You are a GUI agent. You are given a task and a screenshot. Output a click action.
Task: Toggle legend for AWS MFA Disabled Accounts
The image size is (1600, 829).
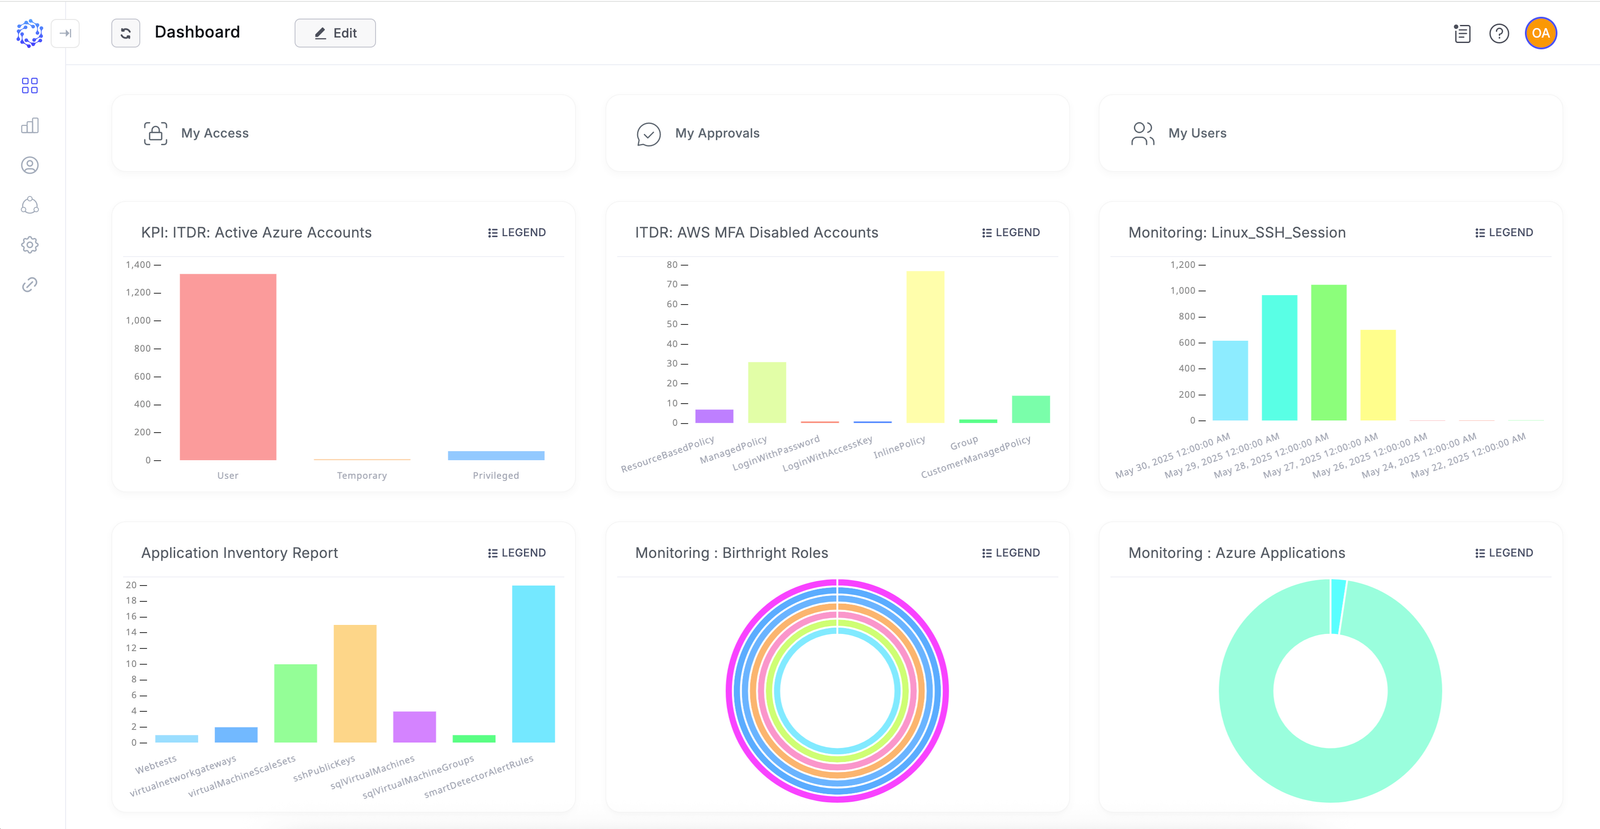coord(1011,233)
